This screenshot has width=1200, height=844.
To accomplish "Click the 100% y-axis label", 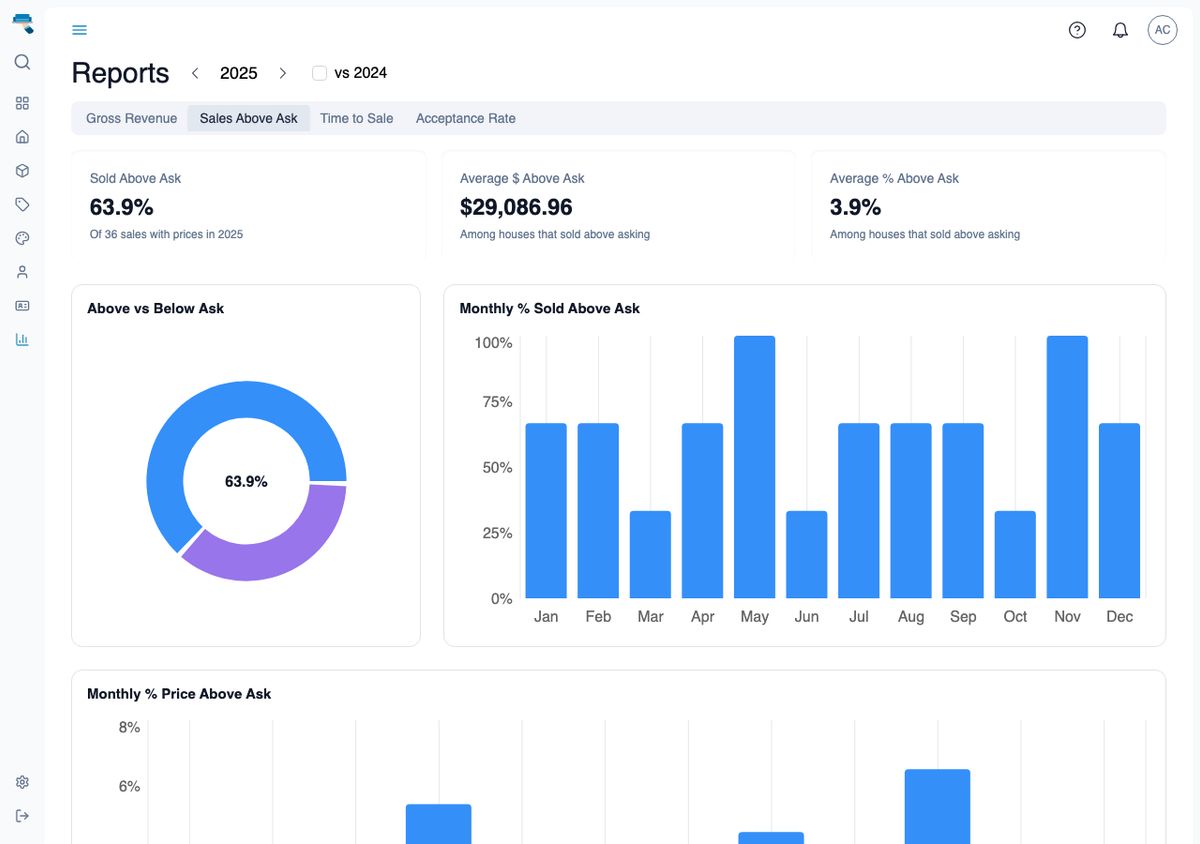I will tap(493, 343).
